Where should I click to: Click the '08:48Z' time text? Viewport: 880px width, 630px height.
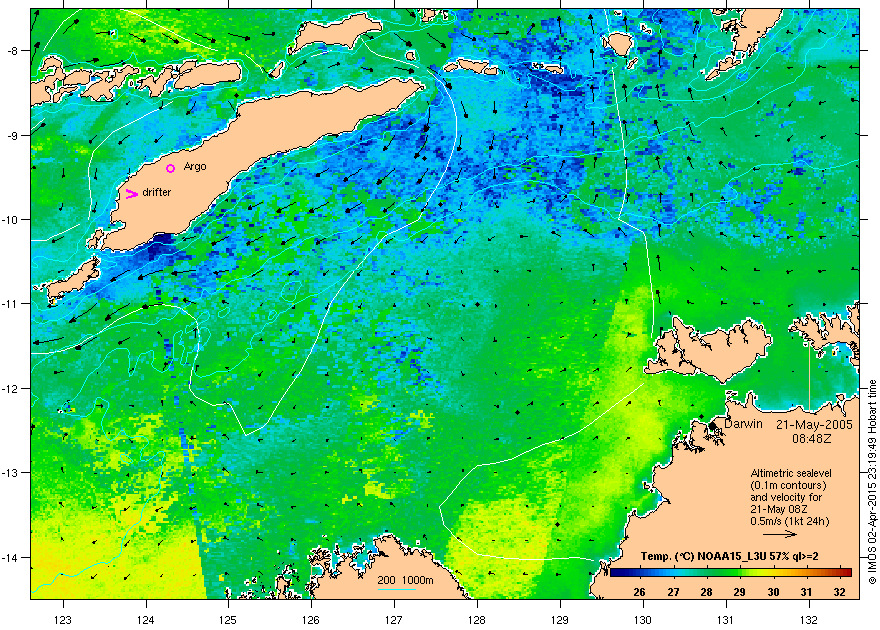(x=812, y=438)
